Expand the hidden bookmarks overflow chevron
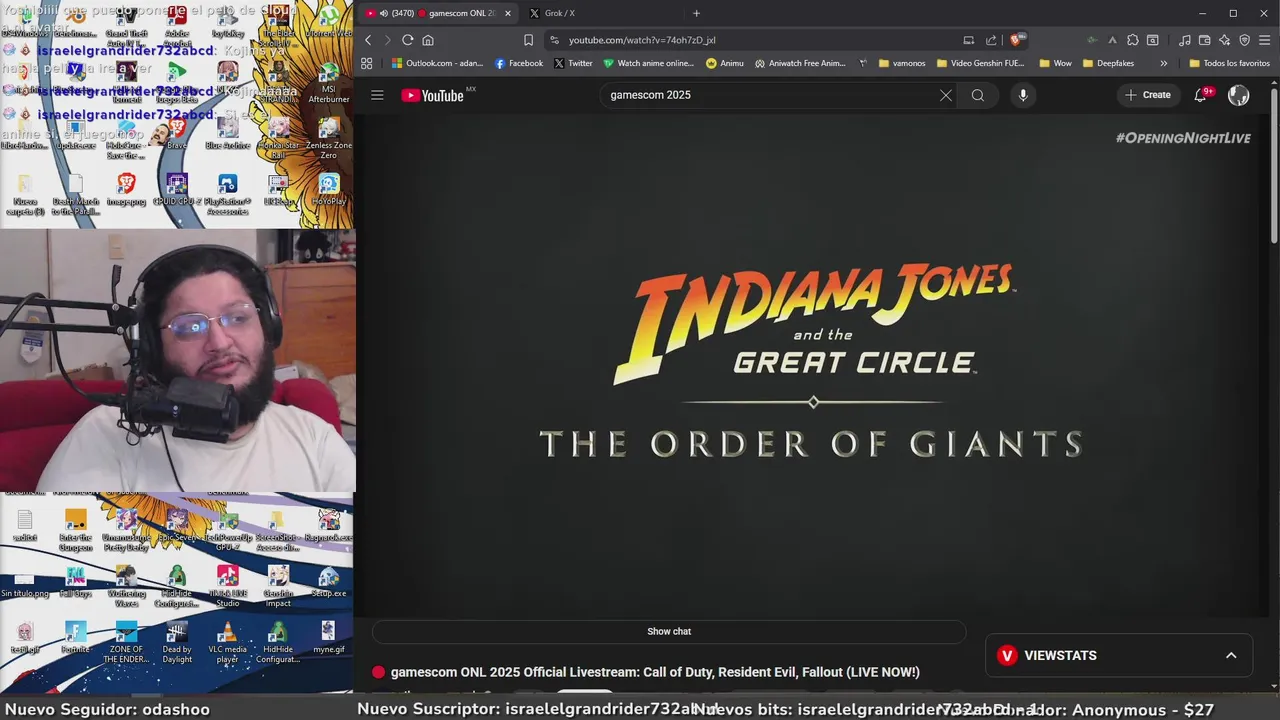Image resolution: width=1280 pixels, height=720 pixels. (1163, 63)
